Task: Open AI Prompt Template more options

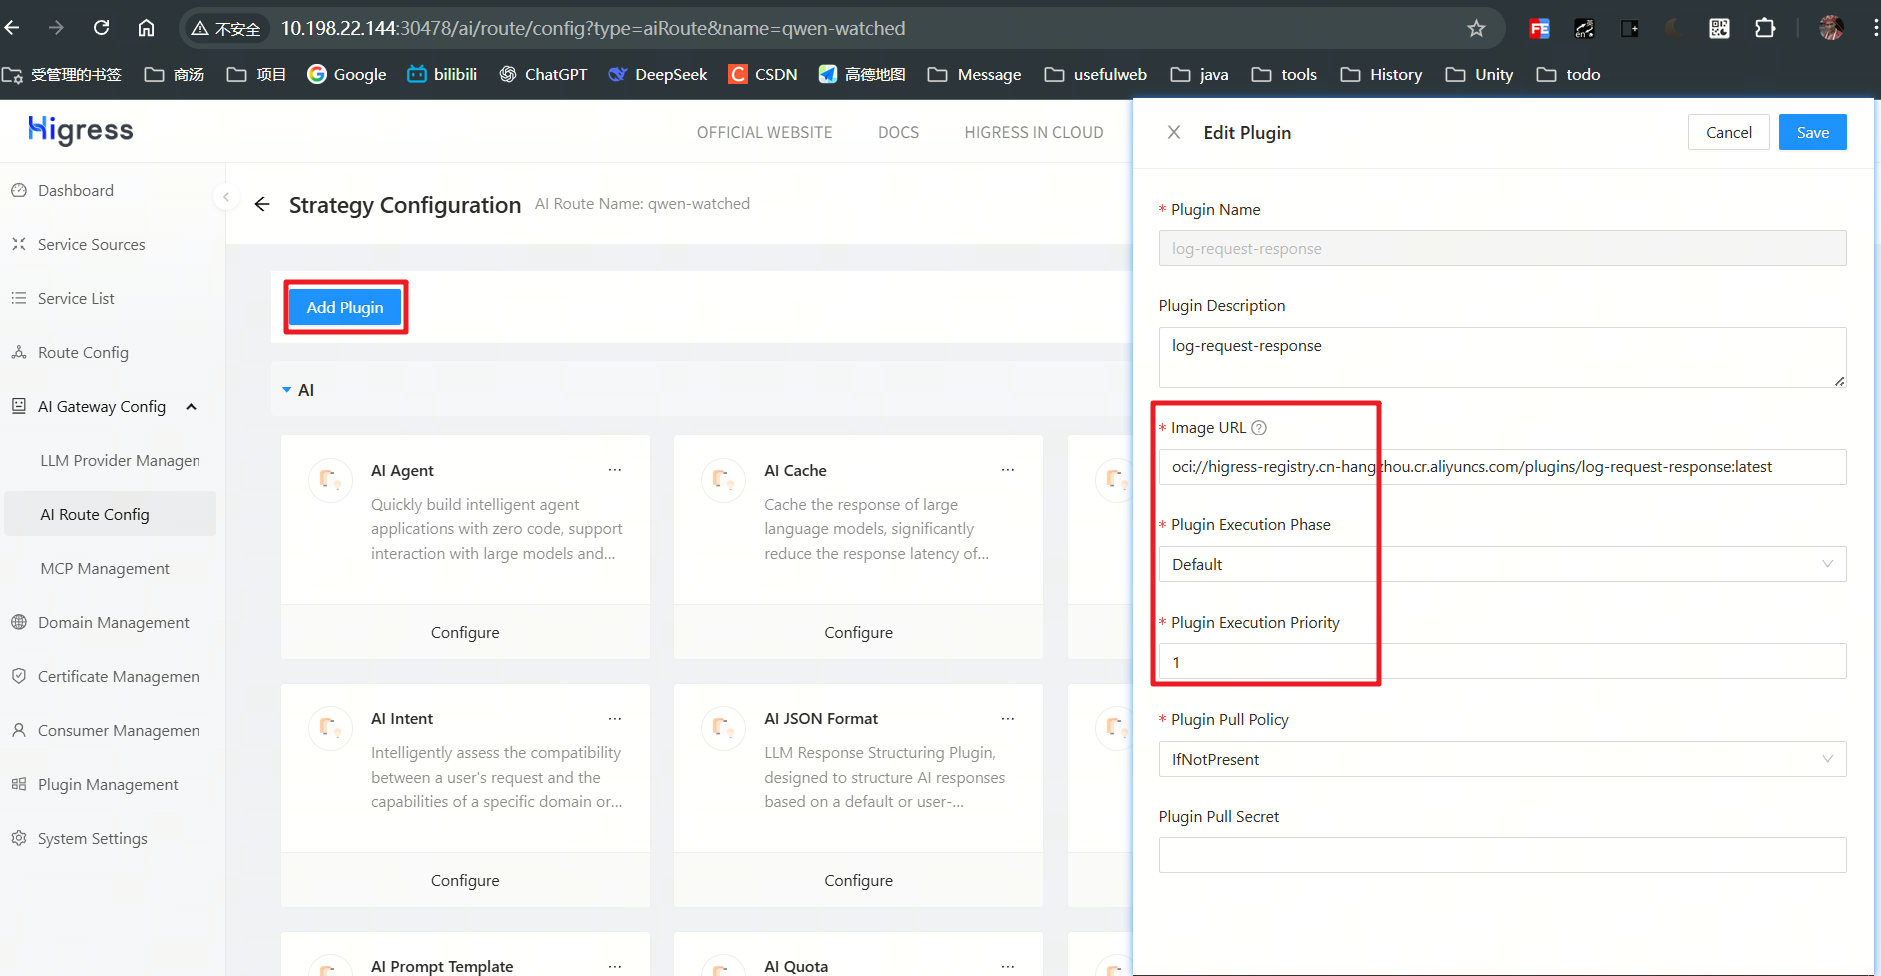Action: coord(615,966)
